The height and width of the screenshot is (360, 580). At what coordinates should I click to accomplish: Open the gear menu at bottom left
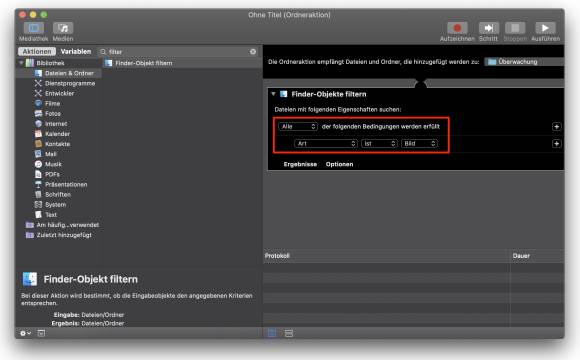[25, 333]
